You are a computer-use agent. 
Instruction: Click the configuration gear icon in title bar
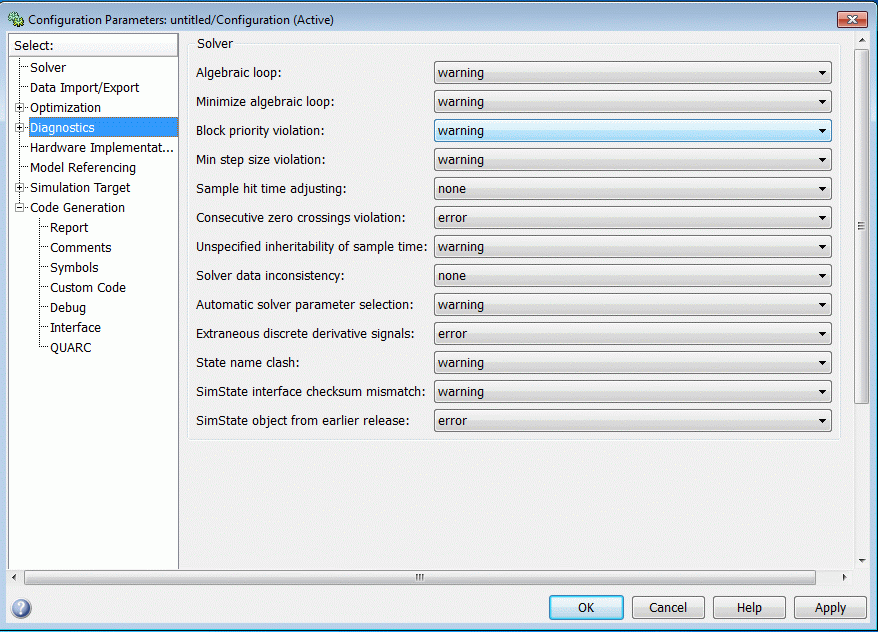point(15,20)
